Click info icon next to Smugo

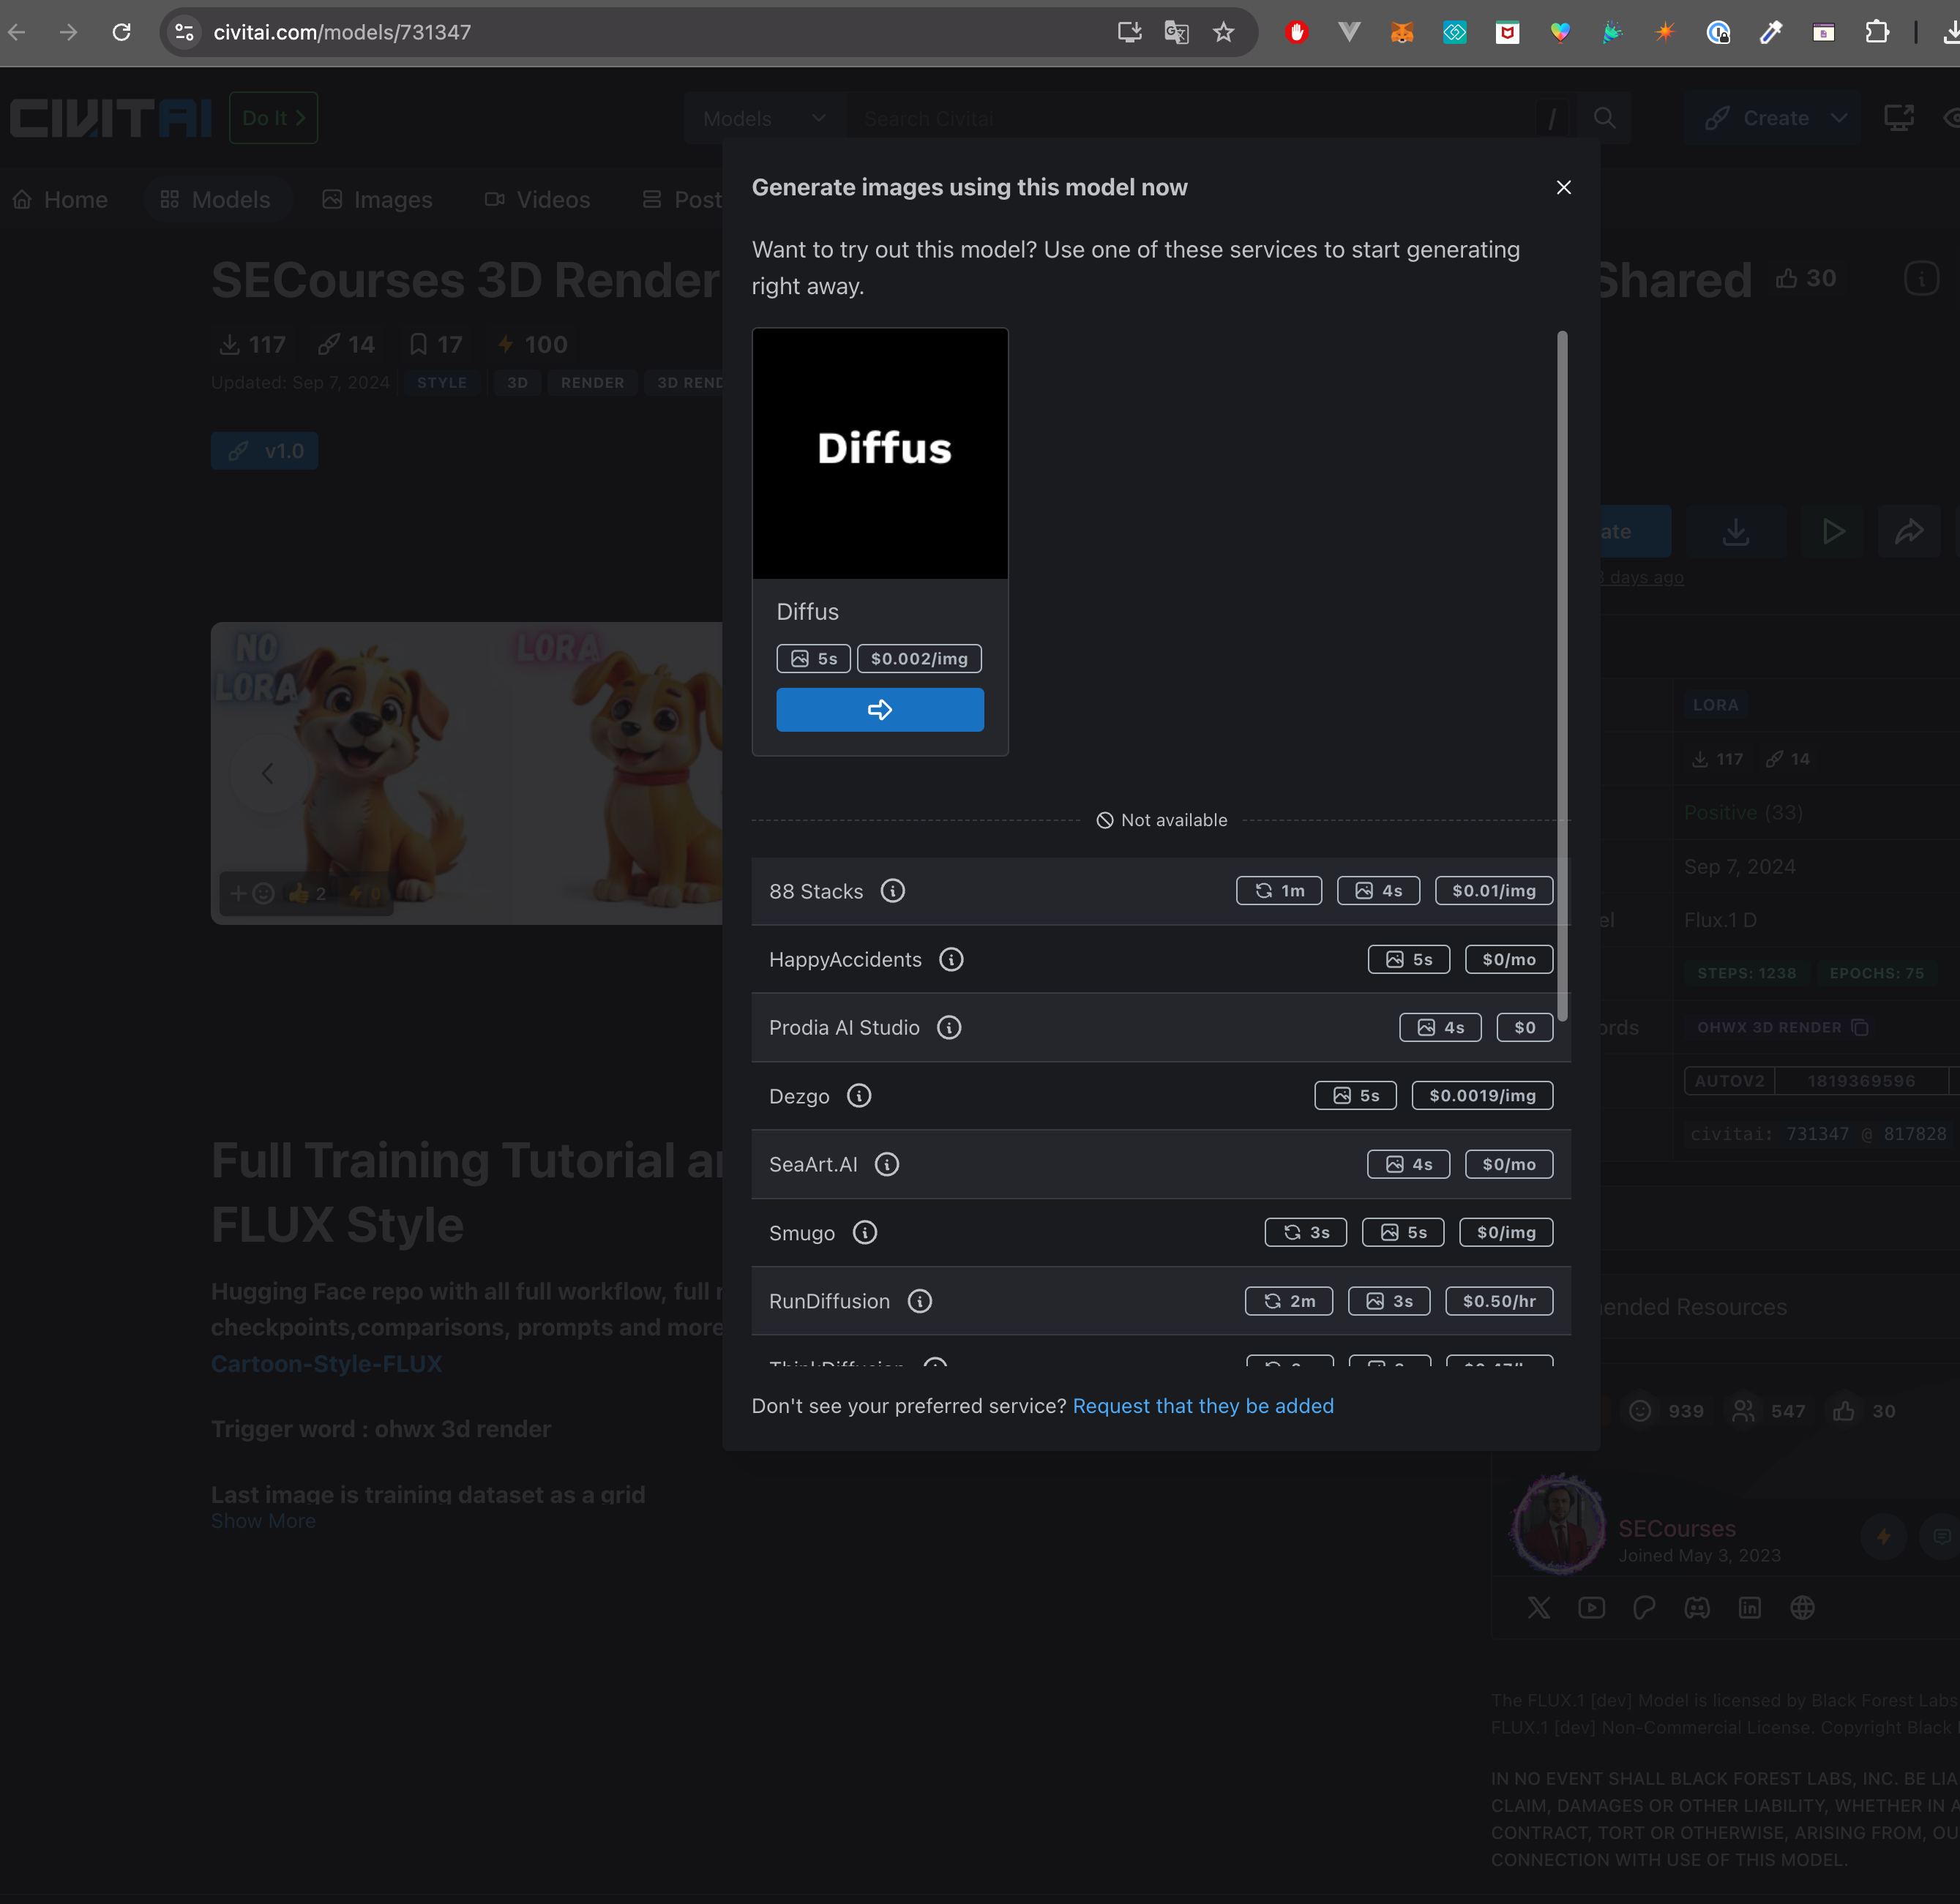864,1232
